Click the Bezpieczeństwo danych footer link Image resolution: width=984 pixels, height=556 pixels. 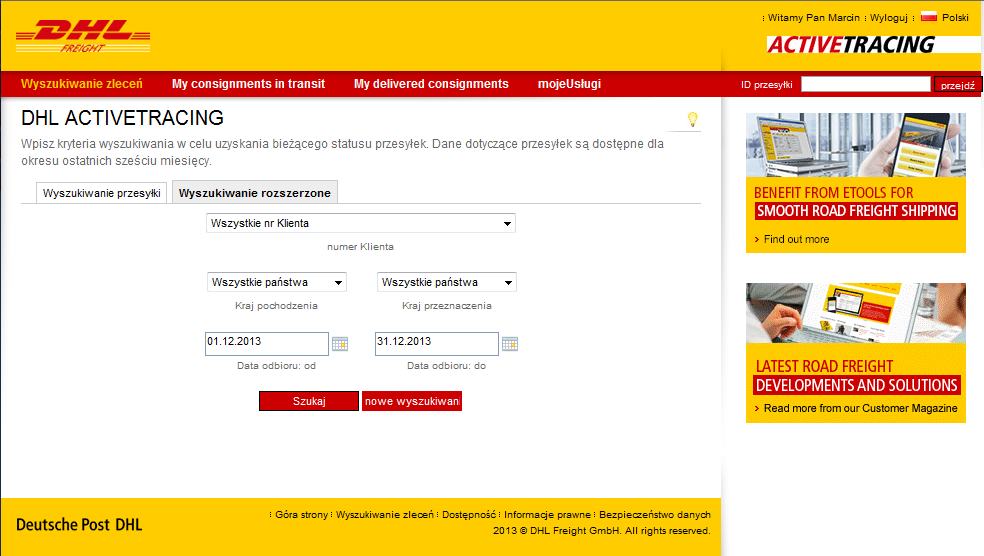[655, 515]
